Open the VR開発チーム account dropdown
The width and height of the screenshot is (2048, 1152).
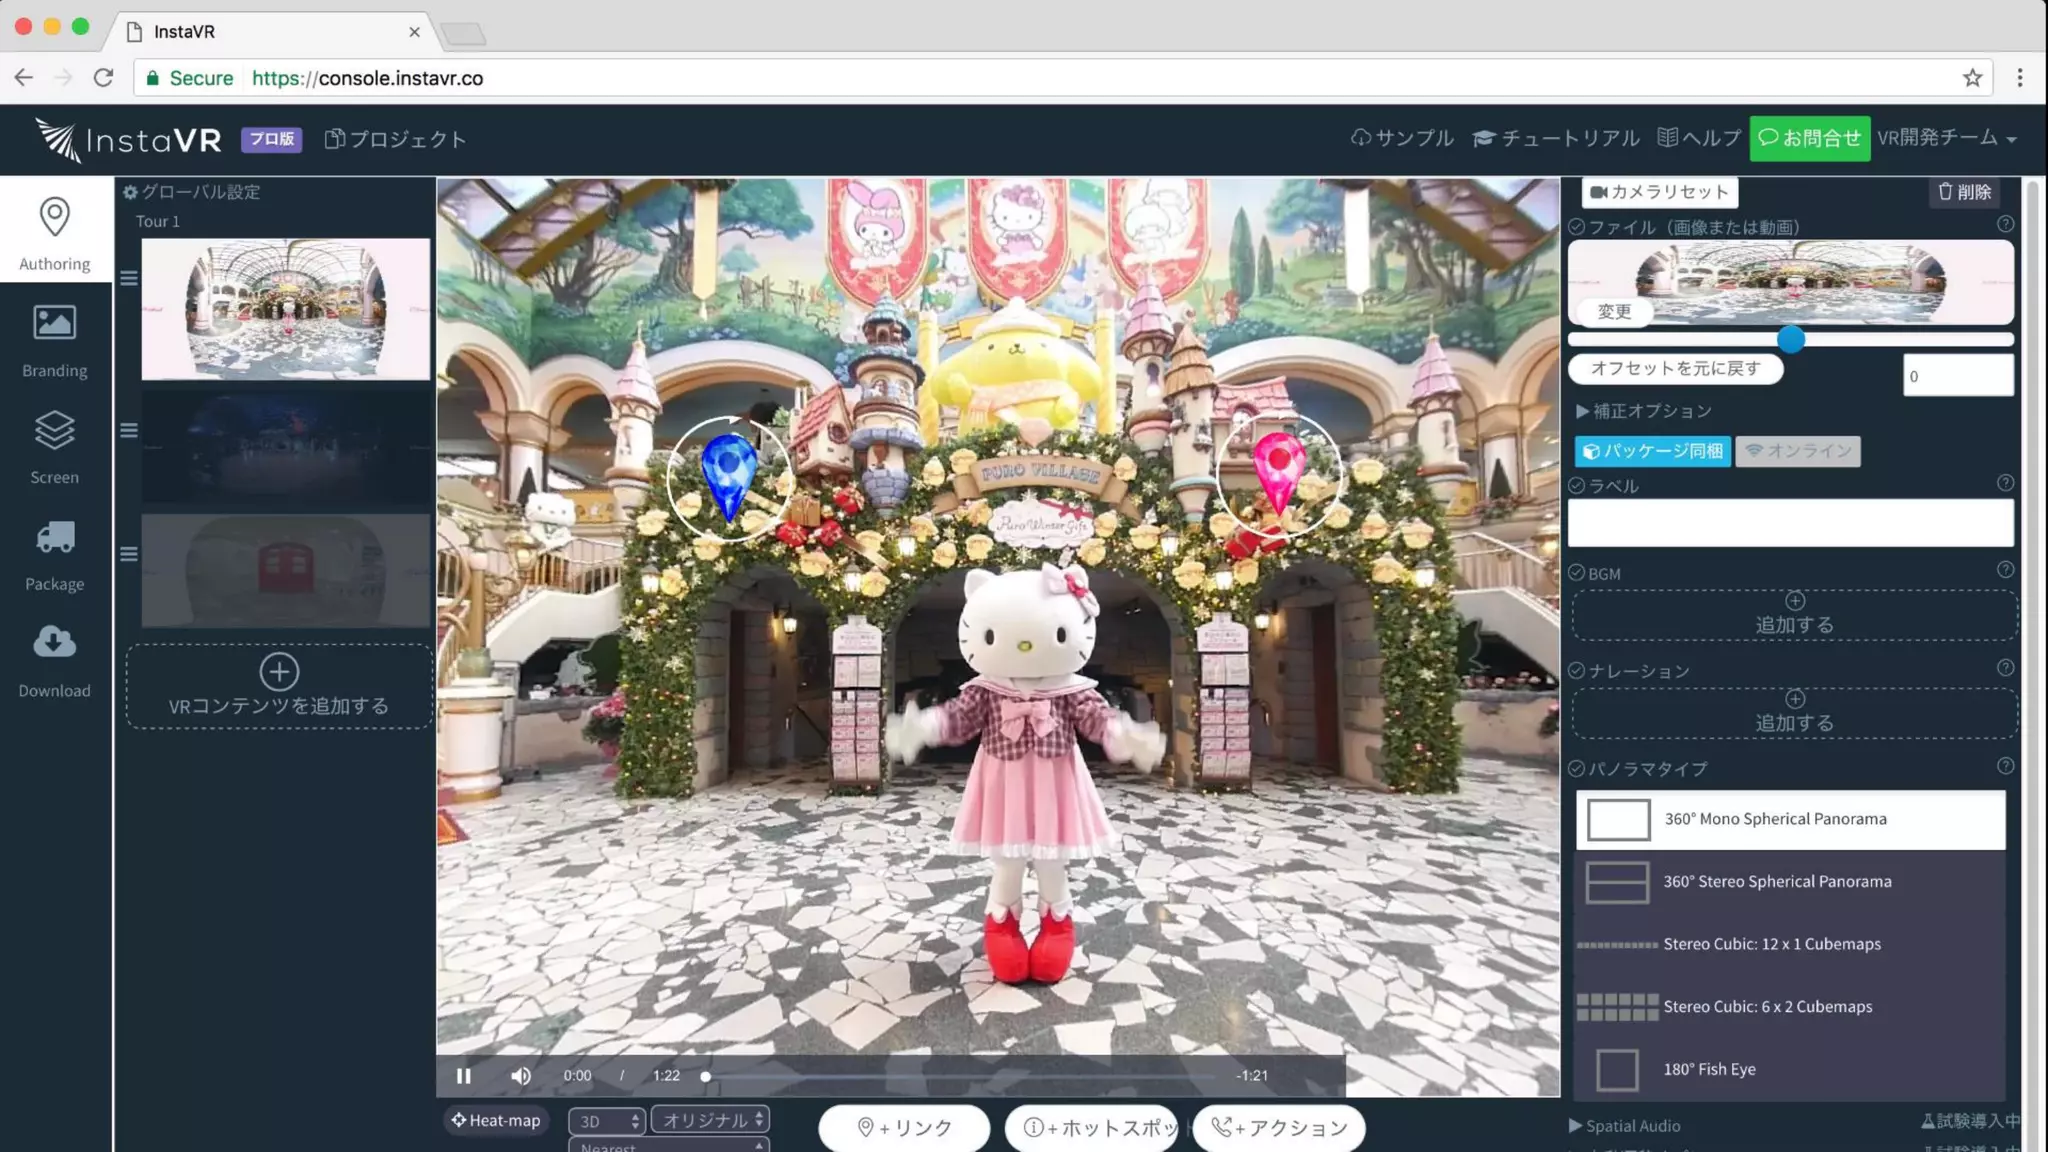click(x=1946, y=138)
